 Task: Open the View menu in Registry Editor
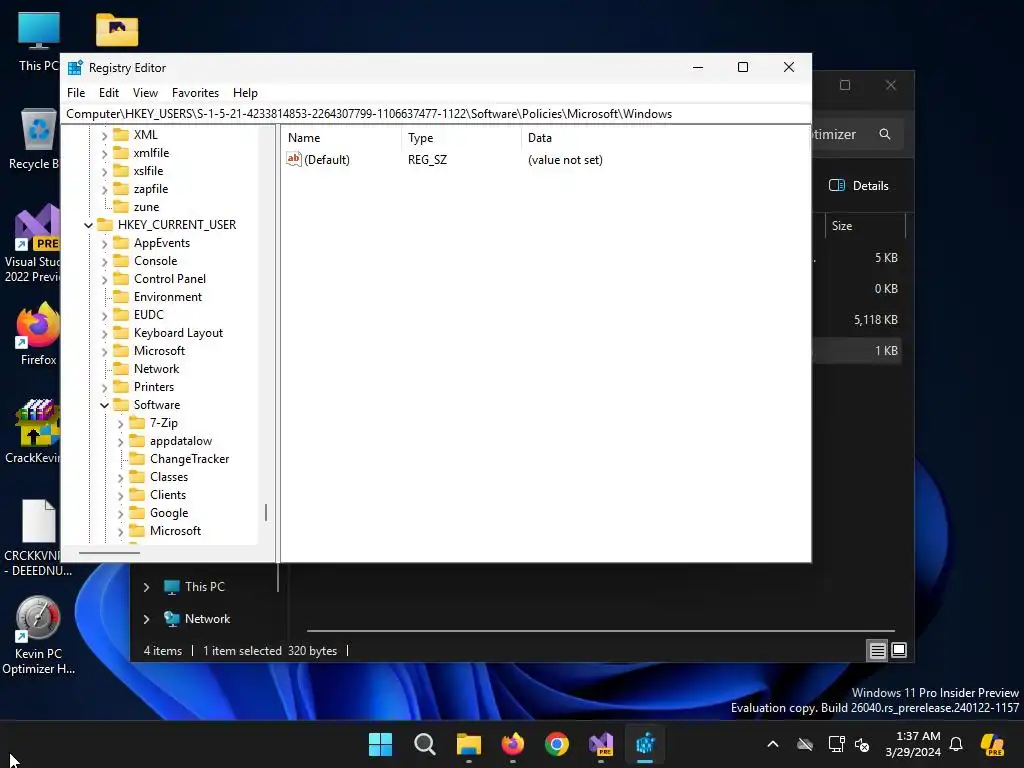[x=145, y=93]
